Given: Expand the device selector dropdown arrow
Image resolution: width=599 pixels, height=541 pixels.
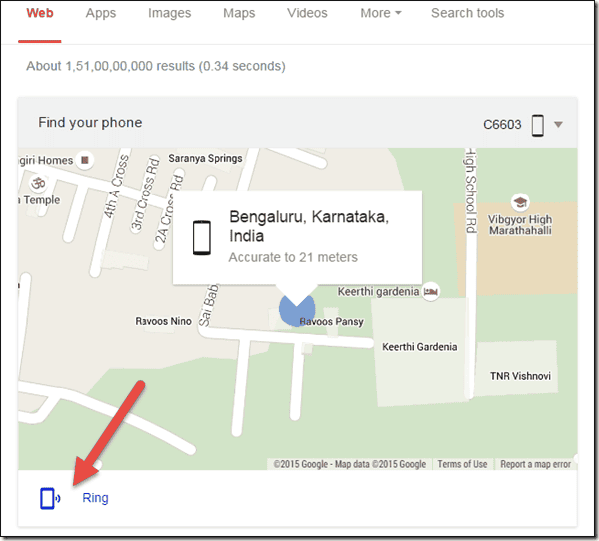Looking at the screenshot, I should pyautogui.click(x=558, y=125).
